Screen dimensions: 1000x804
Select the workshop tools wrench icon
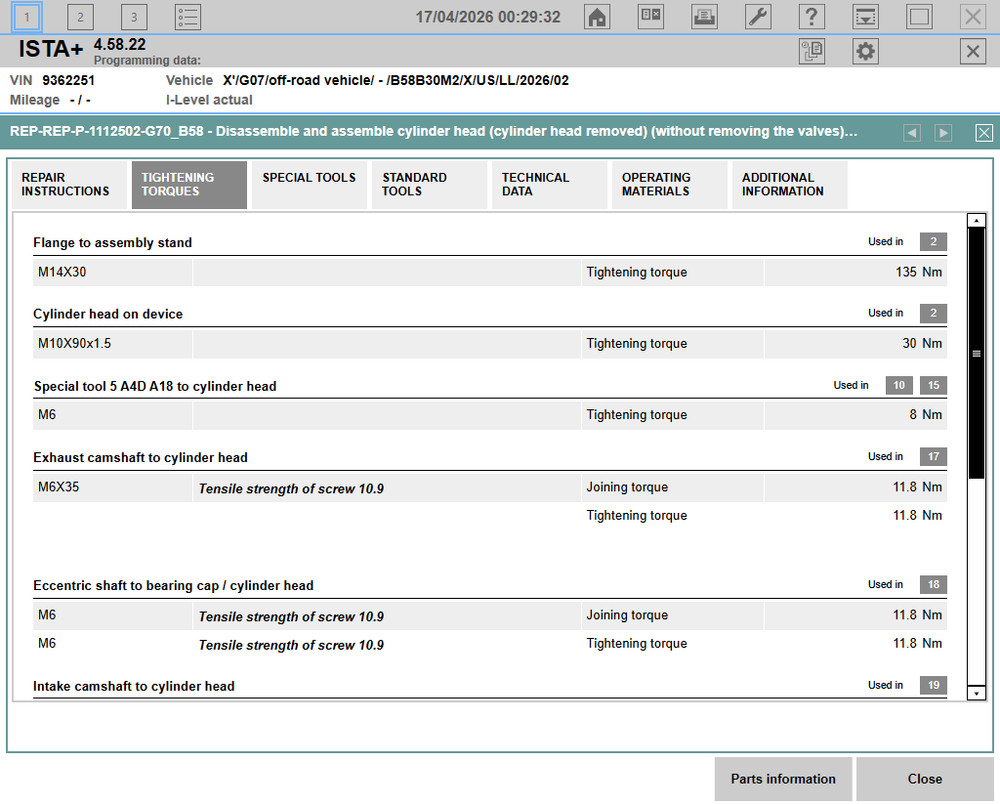coord(757,16)
